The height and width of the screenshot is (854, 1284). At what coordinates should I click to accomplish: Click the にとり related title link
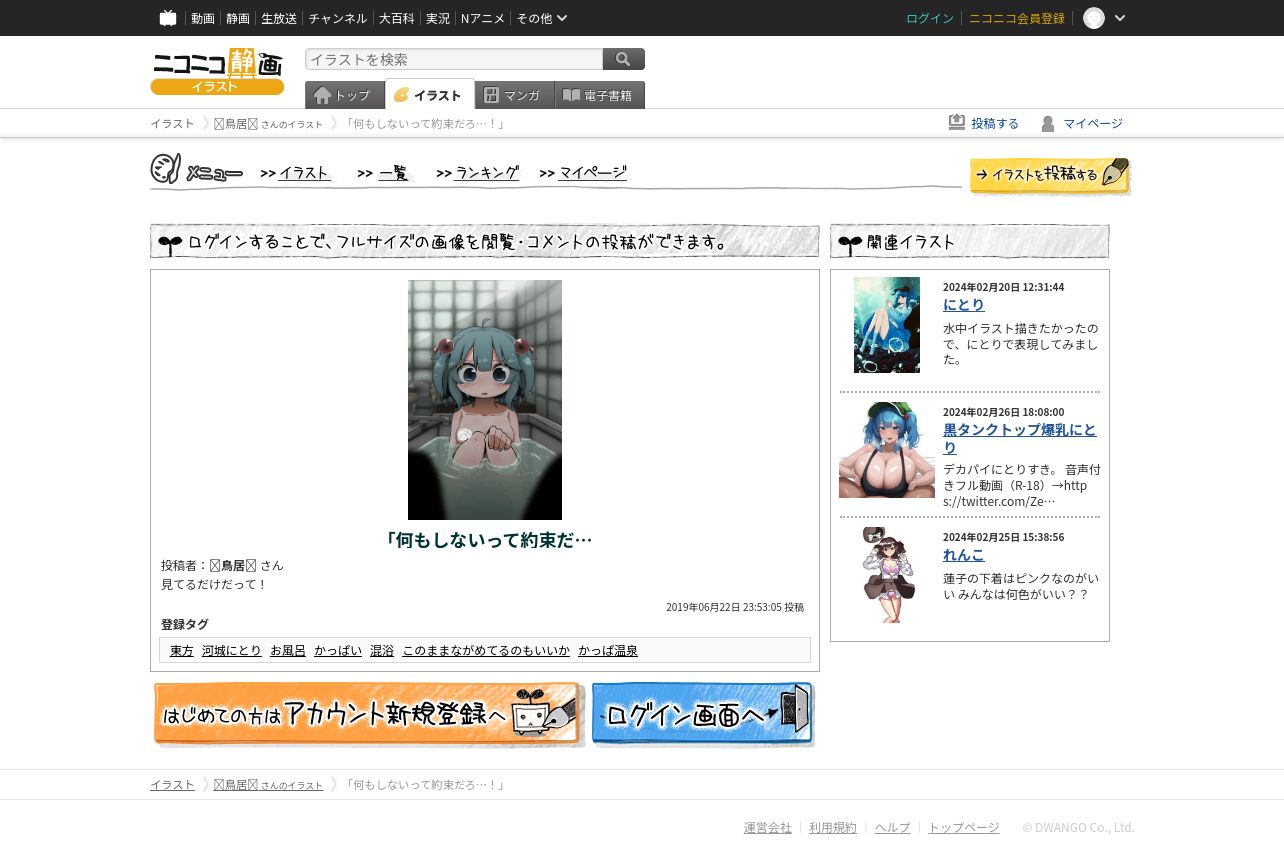tap(964, 305)
